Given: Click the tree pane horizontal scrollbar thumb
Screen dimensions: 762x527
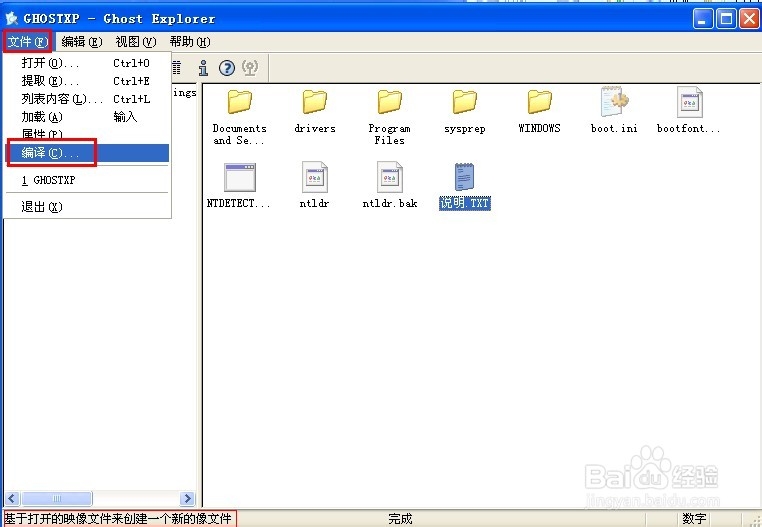Looking at the screenshot, I should [x=56, y=499].
